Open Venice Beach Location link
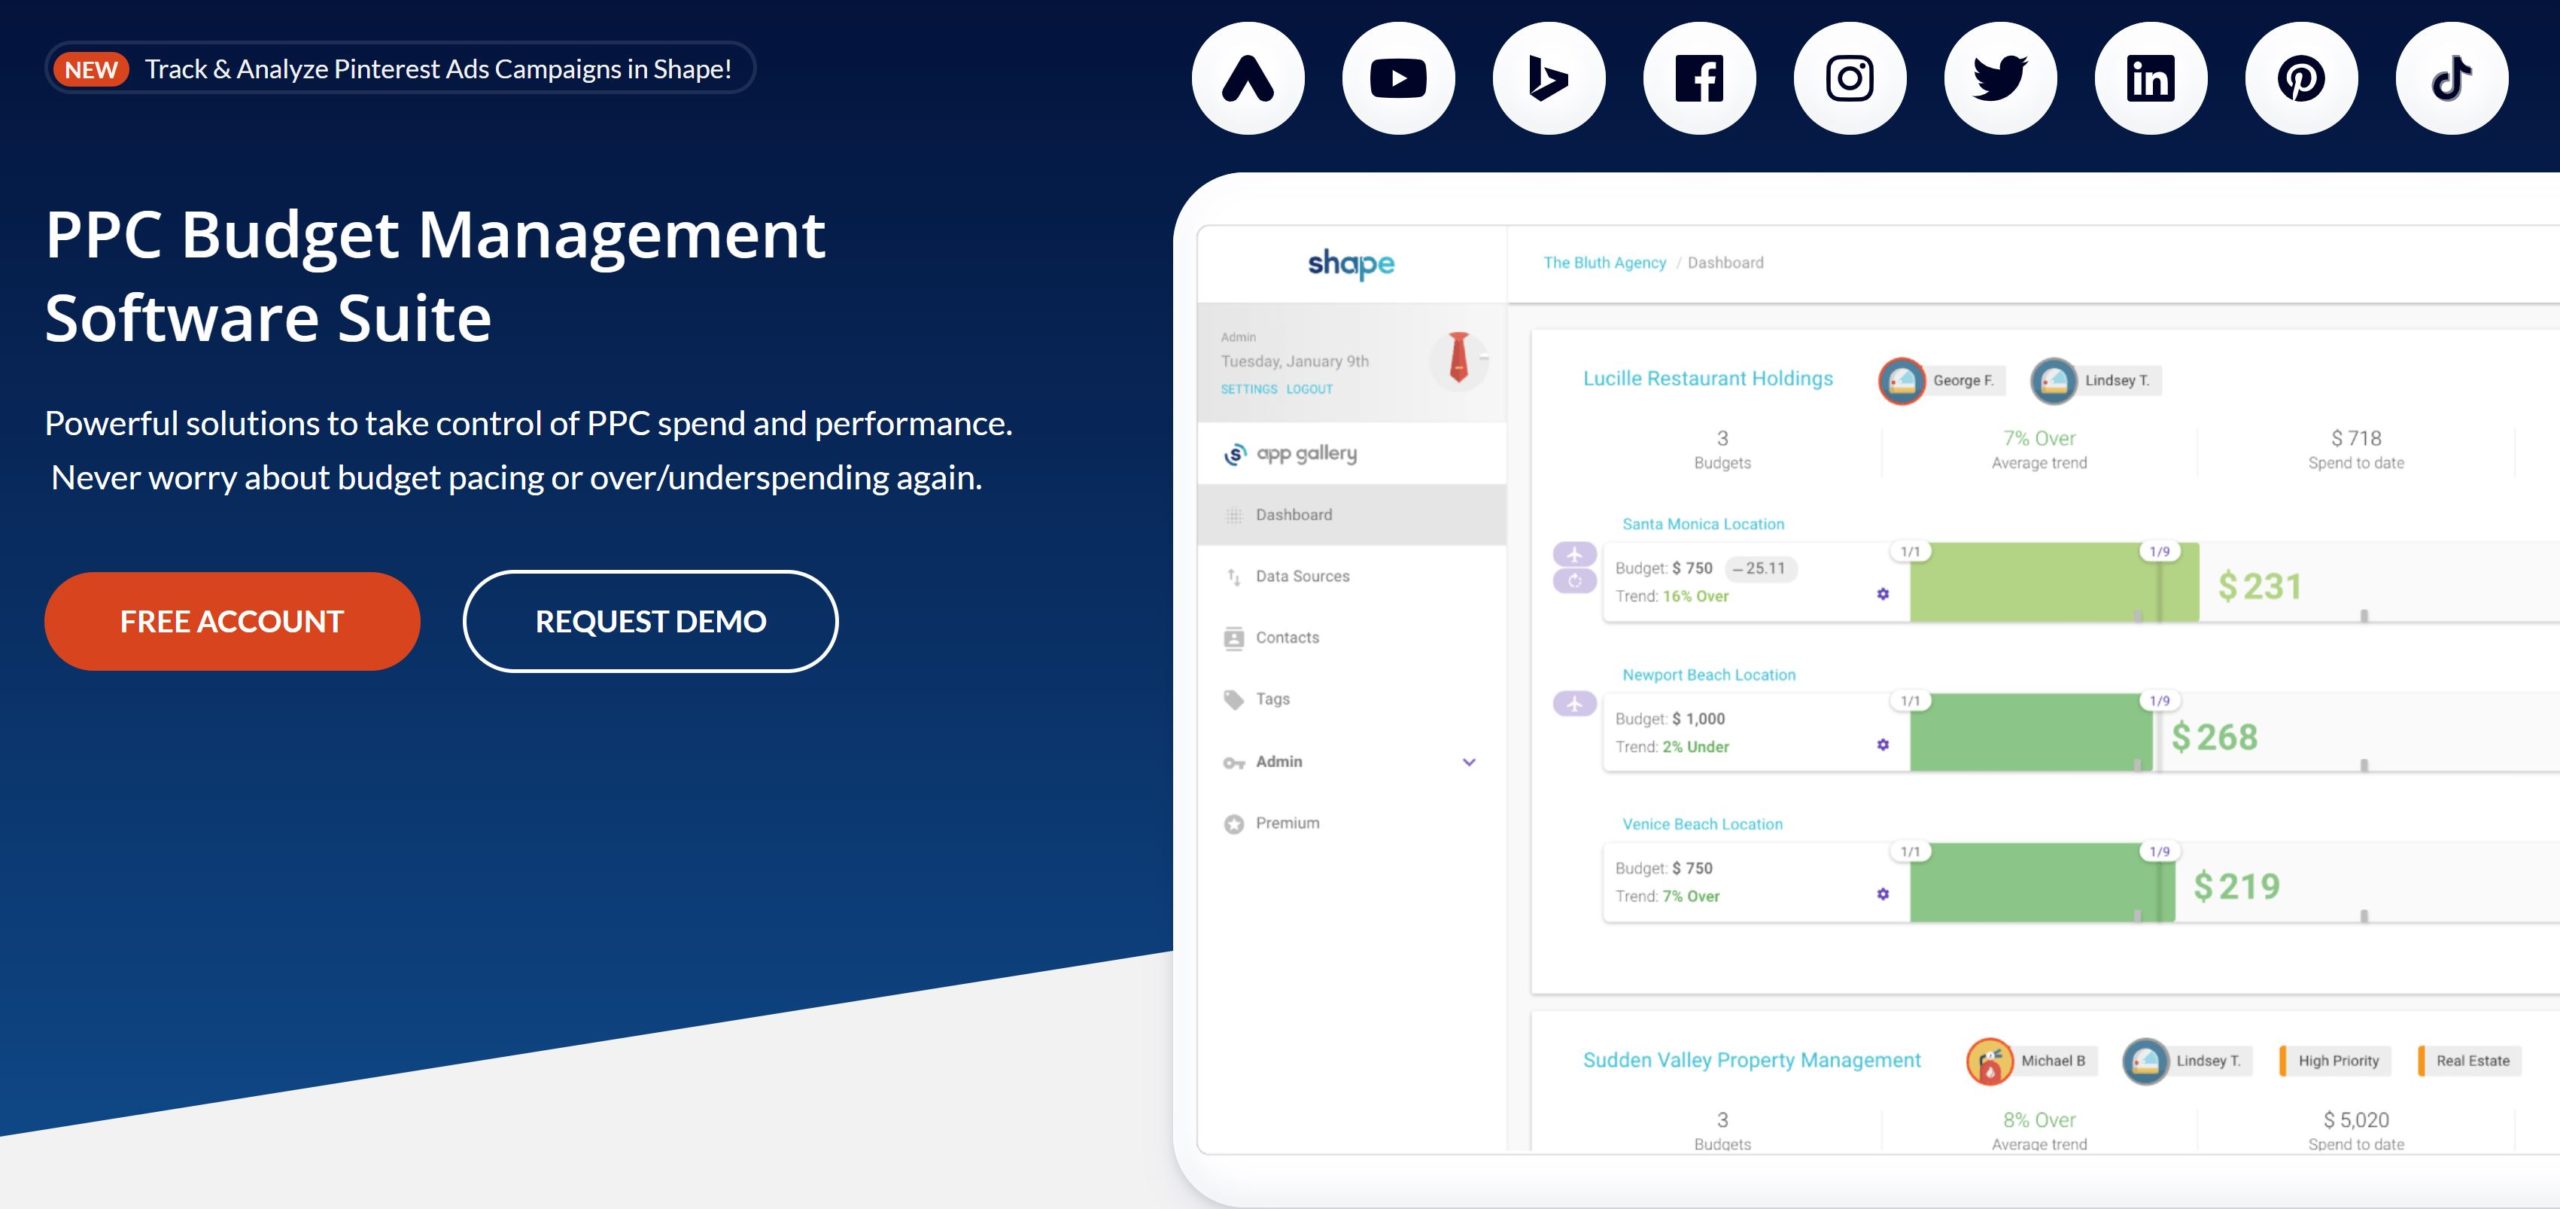2560x1209 pixels. [x=1702, y=824]
